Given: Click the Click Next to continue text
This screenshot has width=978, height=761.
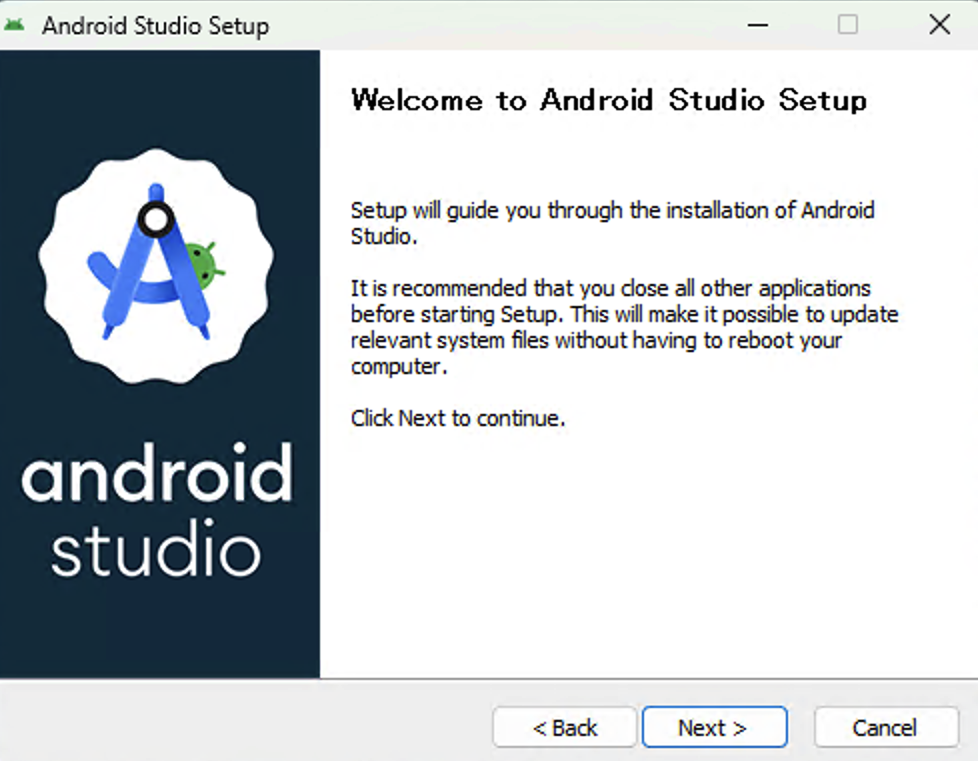Looking at the screenshot, I should coord(458,418).
